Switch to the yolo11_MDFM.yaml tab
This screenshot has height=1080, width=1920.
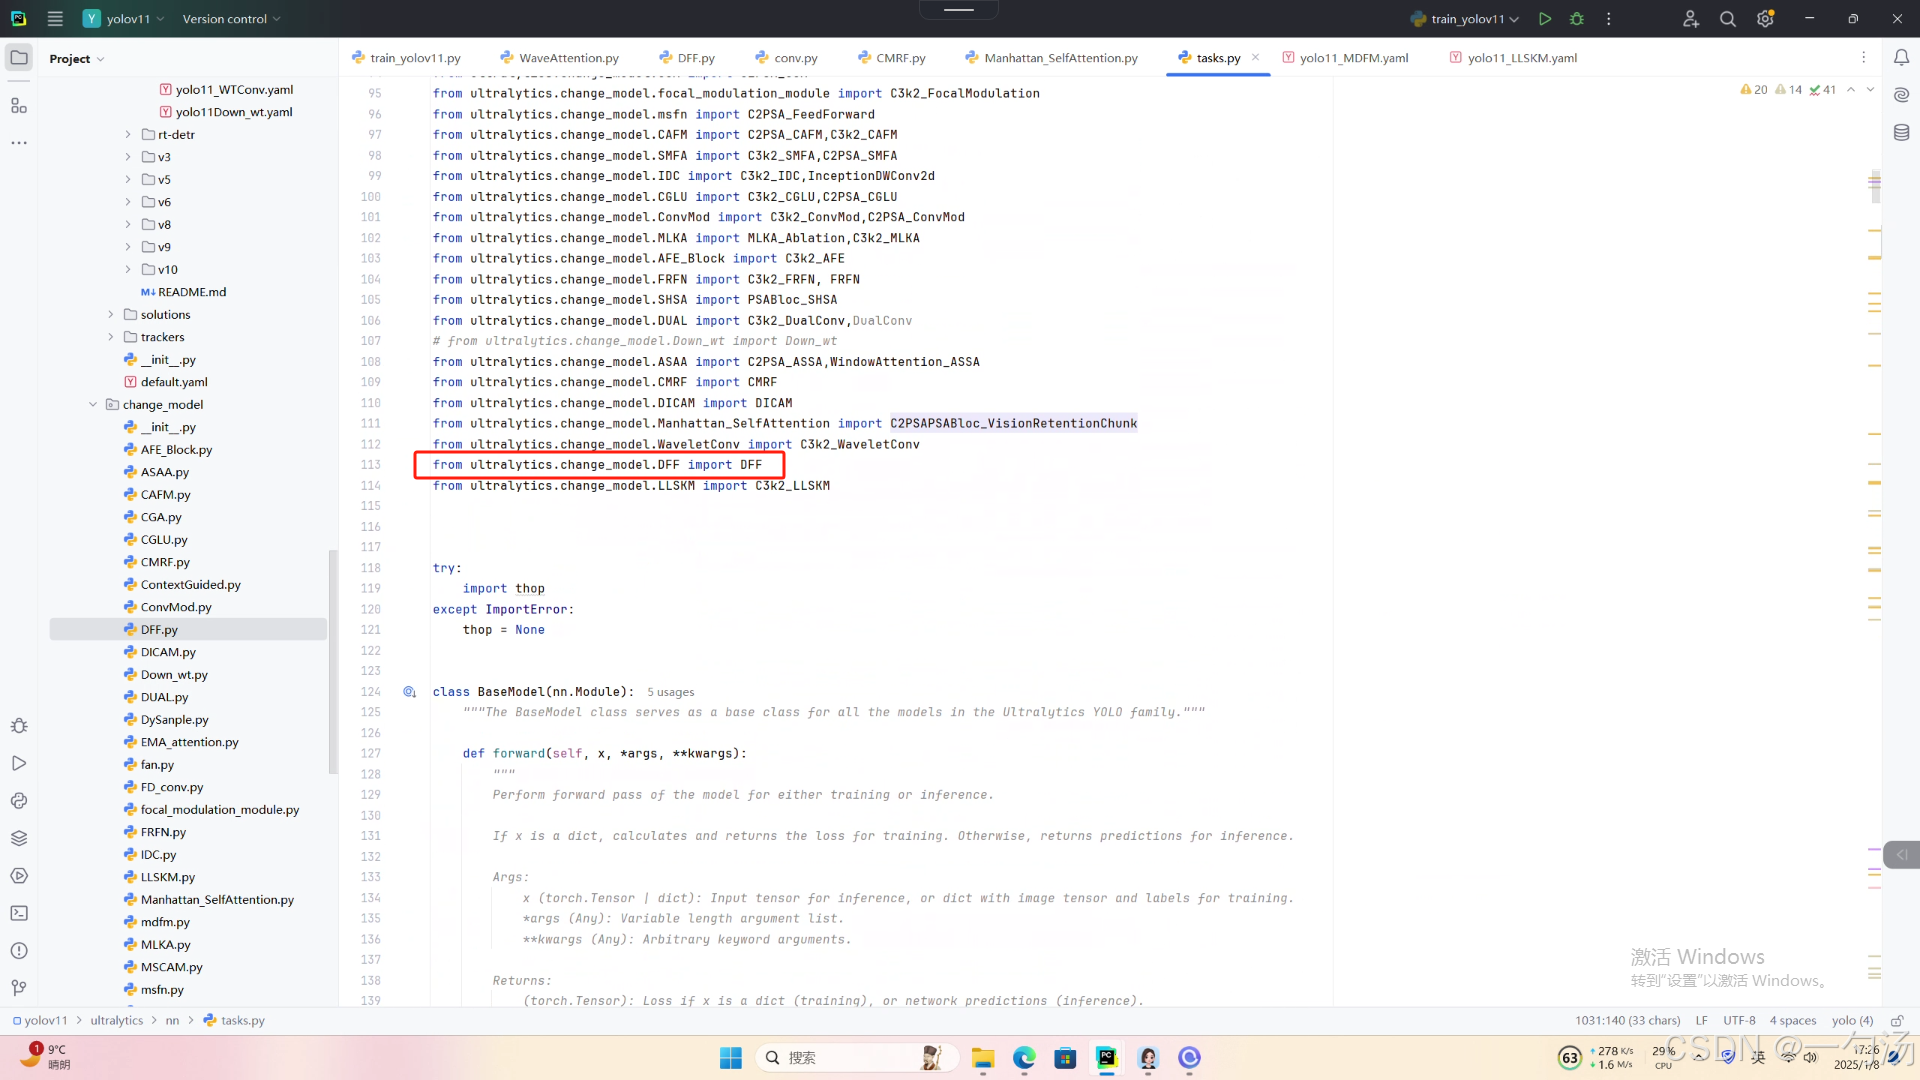pos(1353,58)
